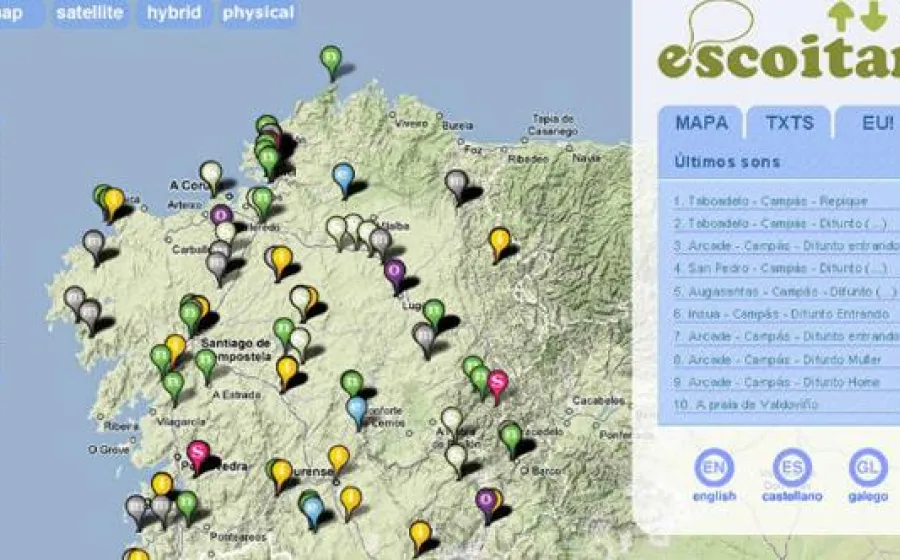Click the escoitar speech-bubble logo
900x560 pixels.
coord(778,40)
